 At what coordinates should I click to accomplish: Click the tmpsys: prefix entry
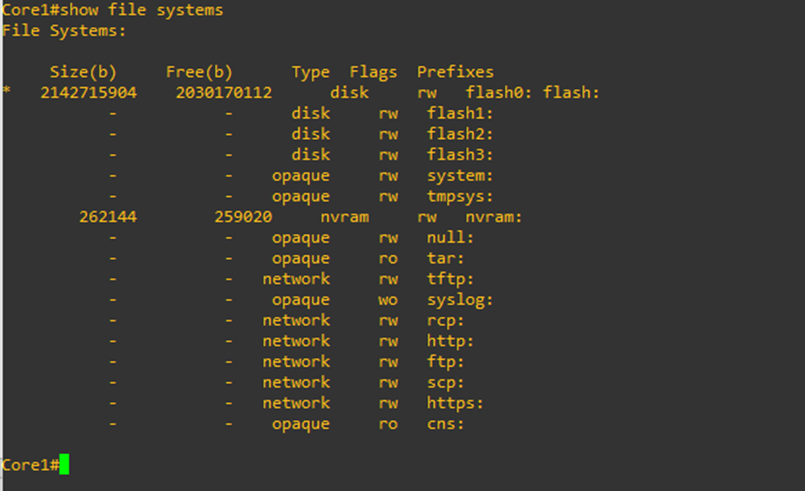[455, 196]
